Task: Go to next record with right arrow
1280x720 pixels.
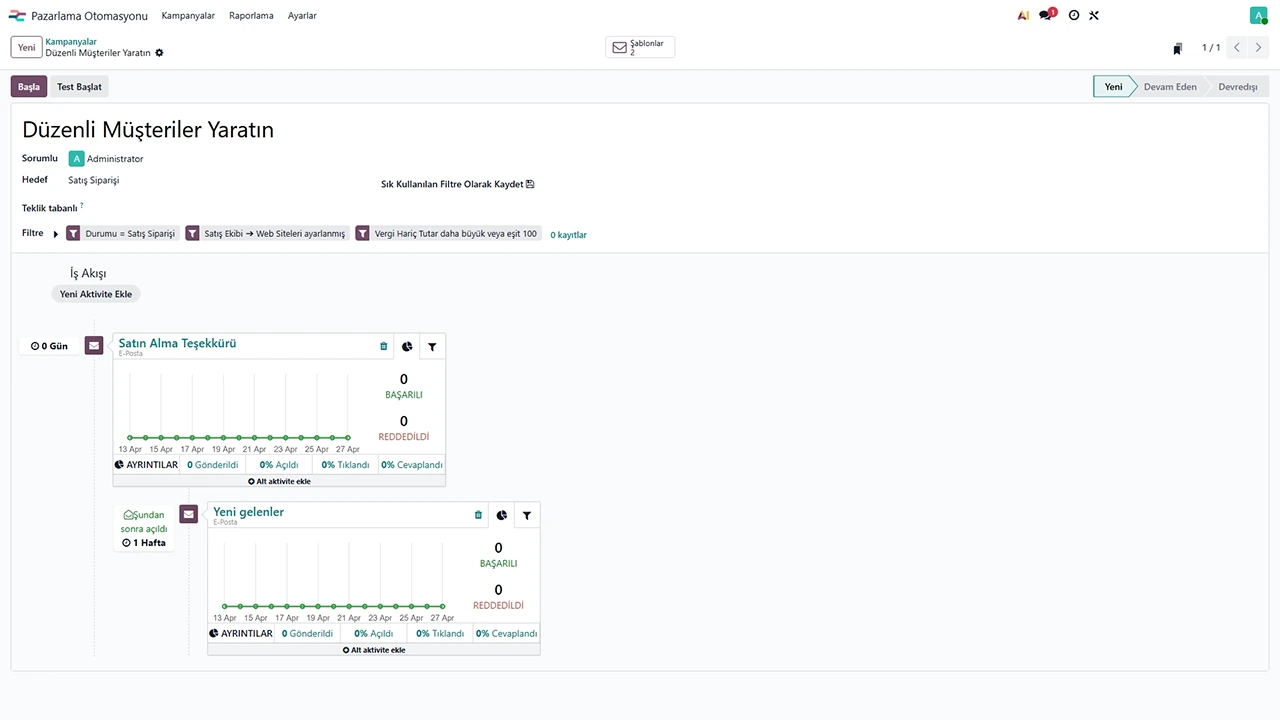Action: [x=1258, y=48]
